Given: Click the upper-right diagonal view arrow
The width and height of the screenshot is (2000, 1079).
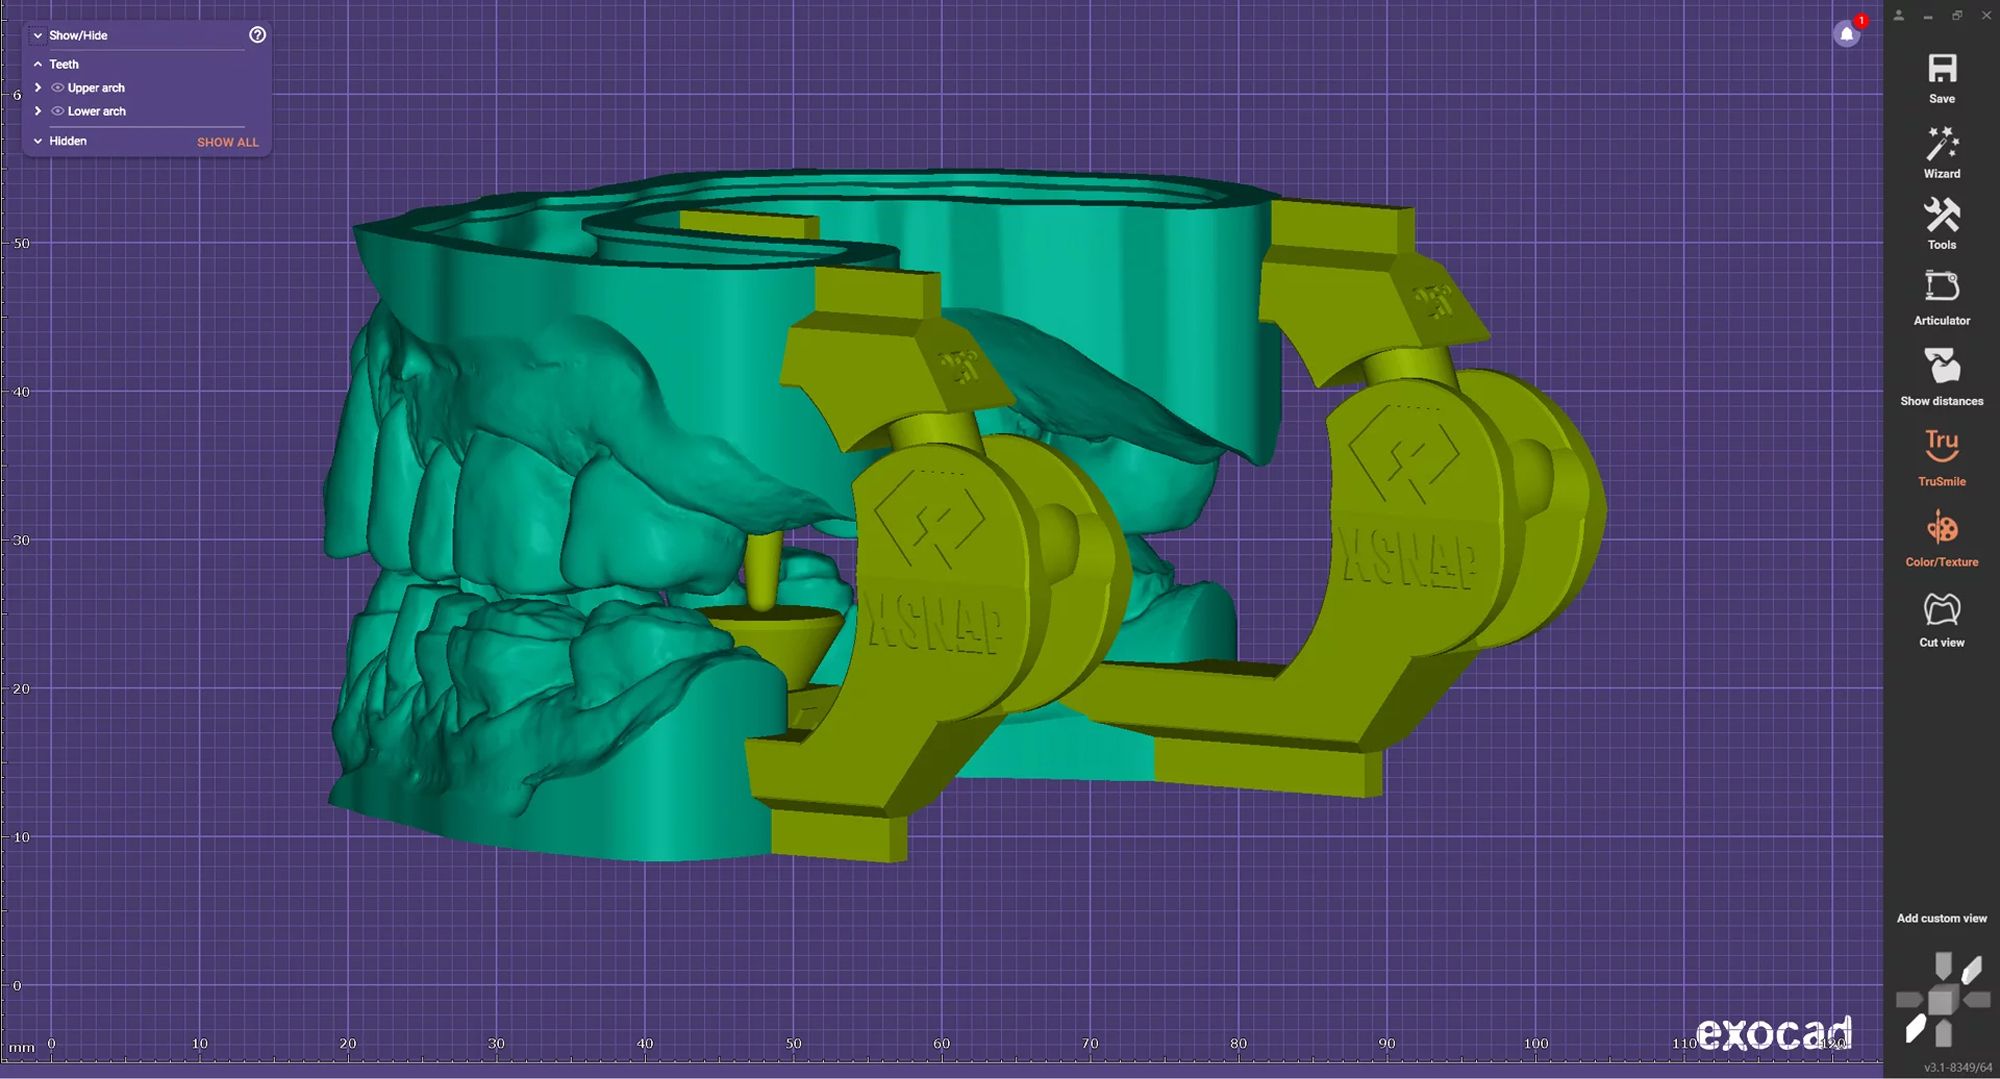Looking at the screenshot, I should (x=1972, y=969).
